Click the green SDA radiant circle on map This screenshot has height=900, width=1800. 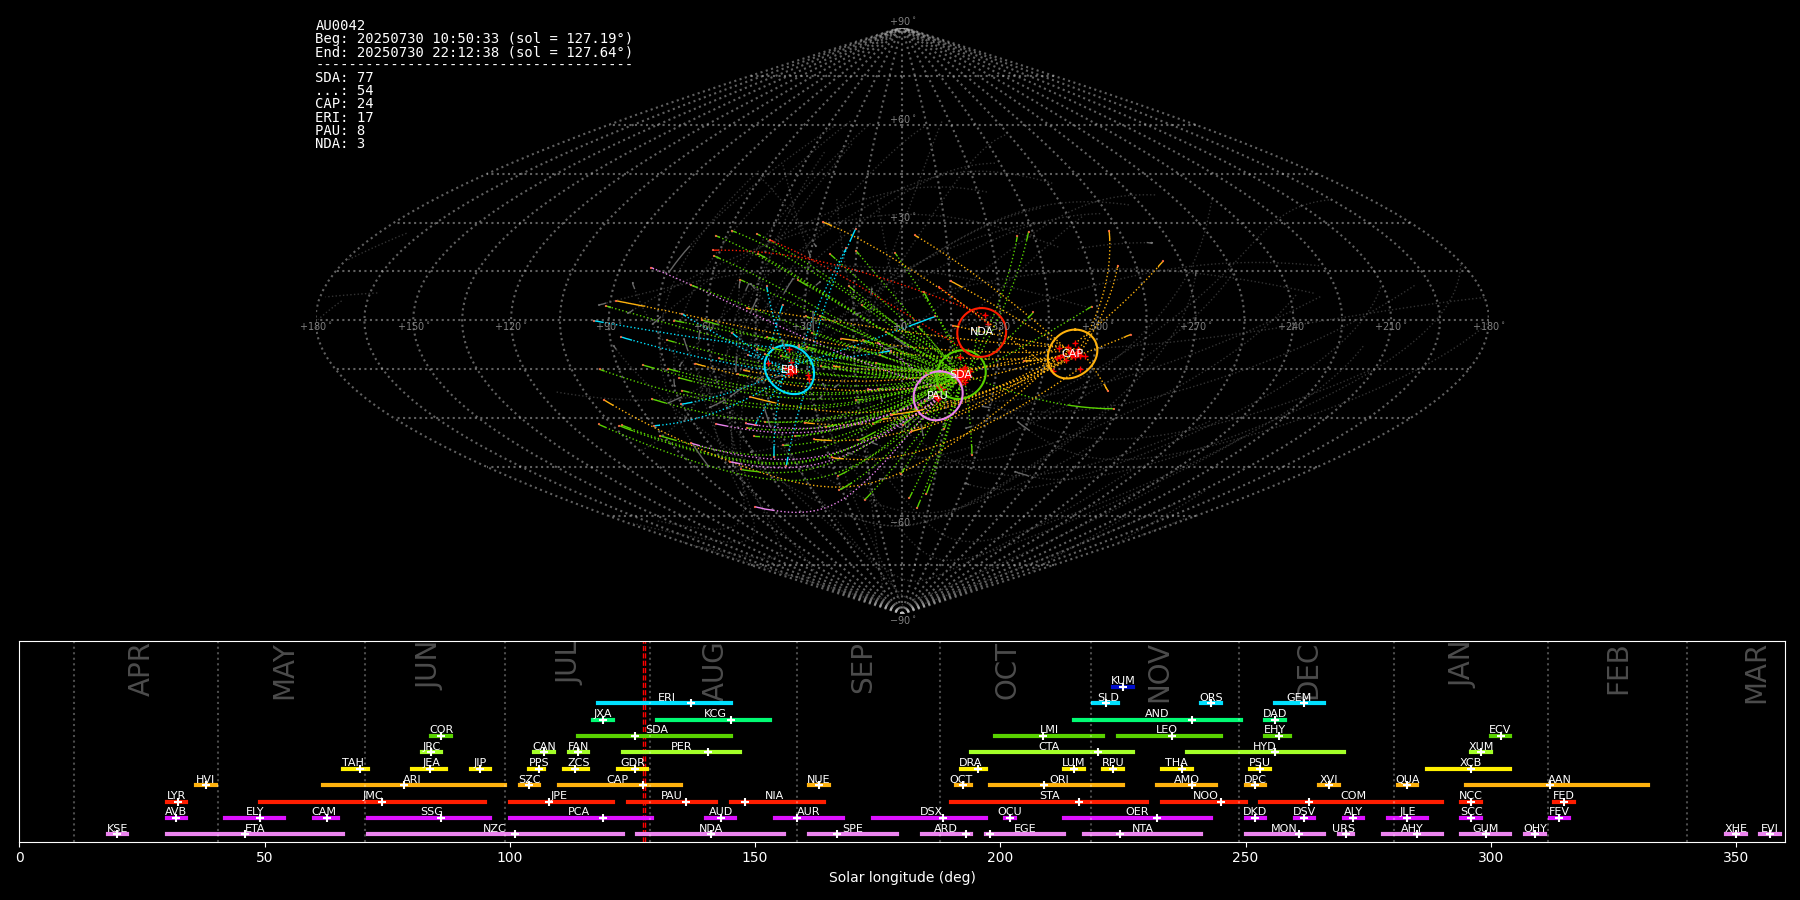(961, 374)
